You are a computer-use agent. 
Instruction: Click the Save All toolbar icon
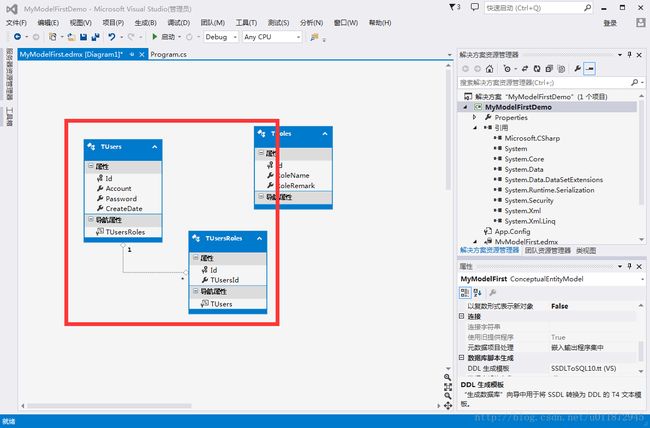pos(95,37)
